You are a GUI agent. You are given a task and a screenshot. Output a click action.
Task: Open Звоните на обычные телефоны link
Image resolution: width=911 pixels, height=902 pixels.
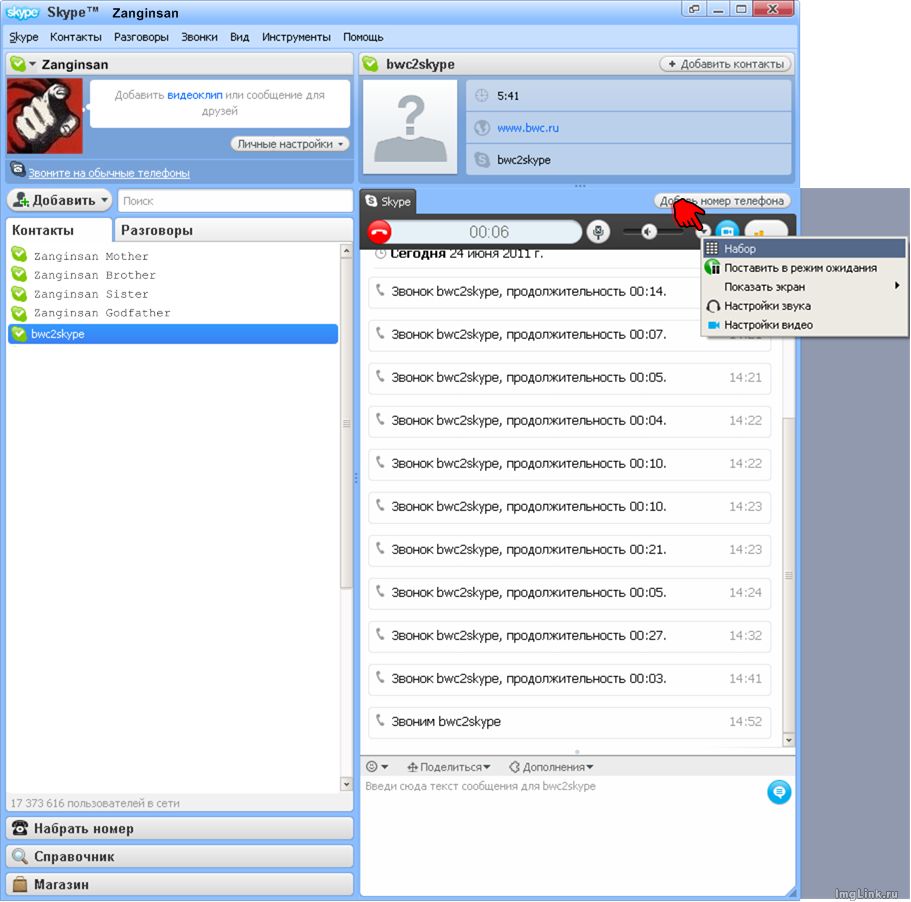click(x=109, y=173)
